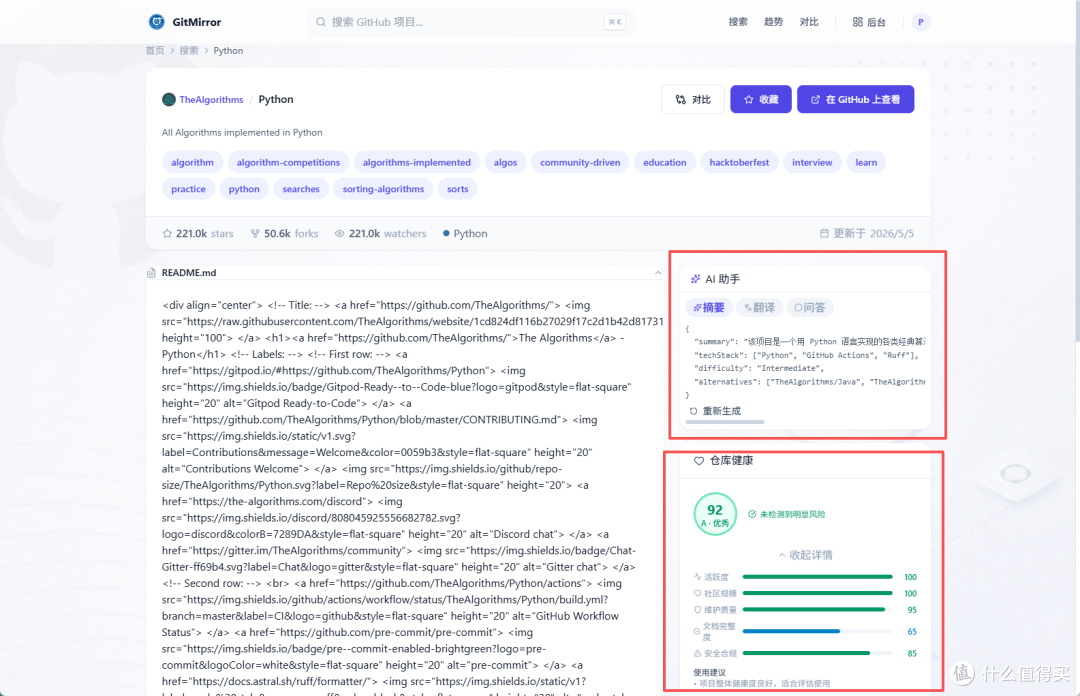This screenshot has height=696, width=1080.
Task: Select the learn topic tag
Action: pyautogui.click(x=866, y=163)
